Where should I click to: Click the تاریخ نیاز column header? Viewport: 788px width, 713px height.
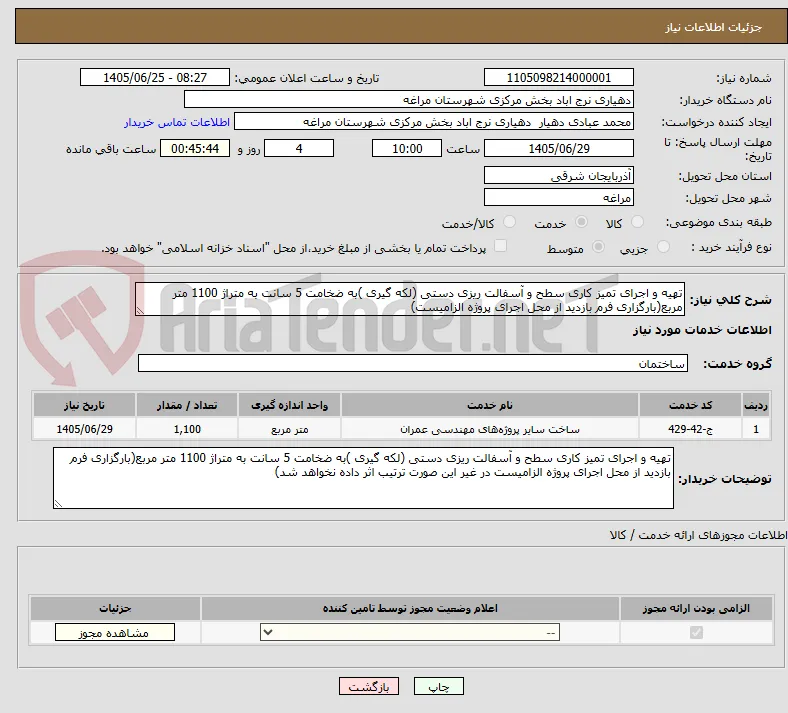tap(84, 405)
